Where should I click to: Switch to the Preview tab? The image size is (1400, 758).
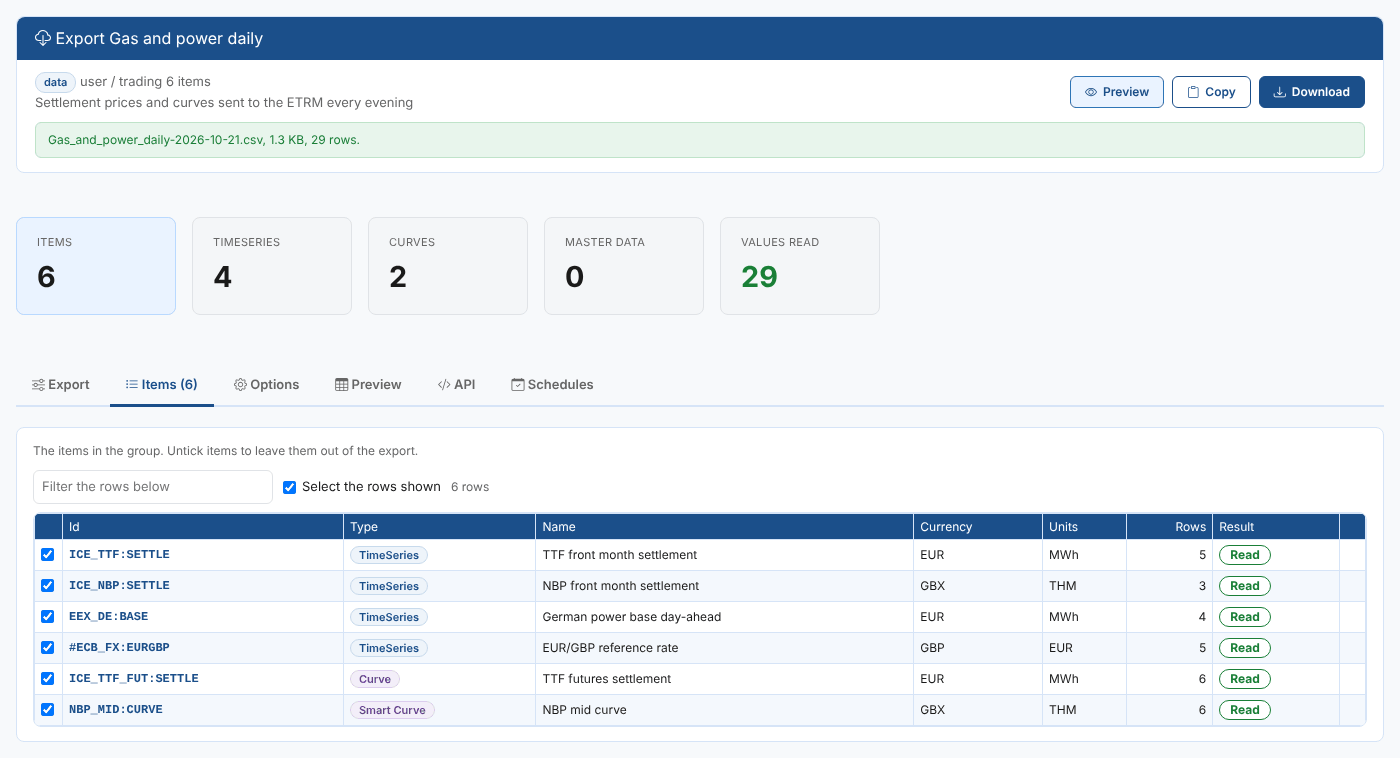(x=368, y=385)
